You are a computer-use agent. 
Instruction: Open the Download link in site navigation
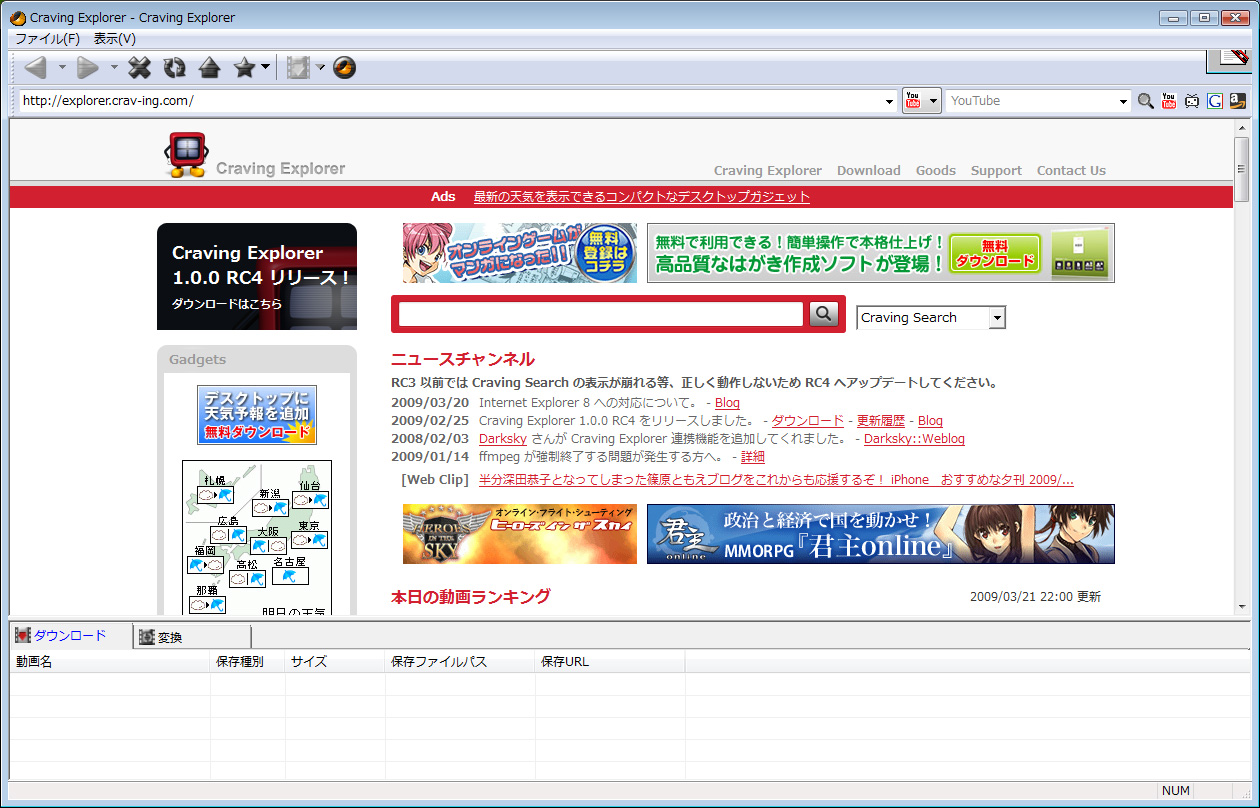tap(868, 171)
